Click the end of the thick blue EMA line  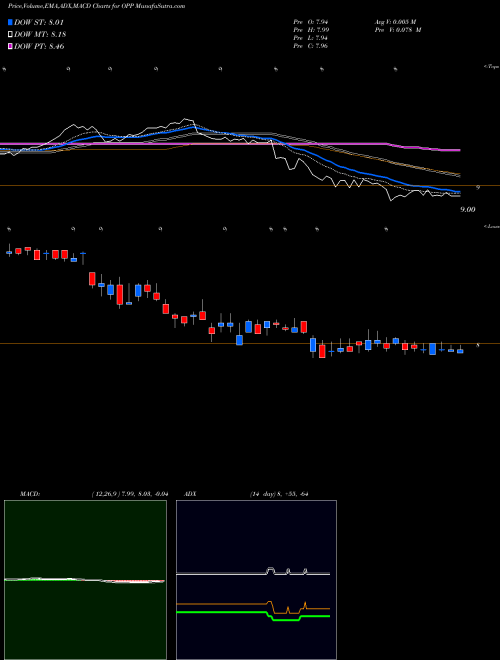[459, 192]
